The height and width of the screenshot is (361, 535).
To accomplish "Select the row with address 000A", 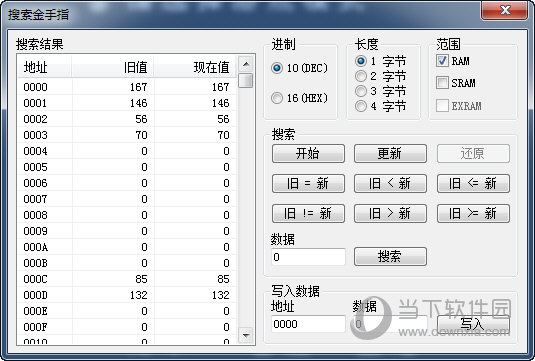I will pos(127,247).
